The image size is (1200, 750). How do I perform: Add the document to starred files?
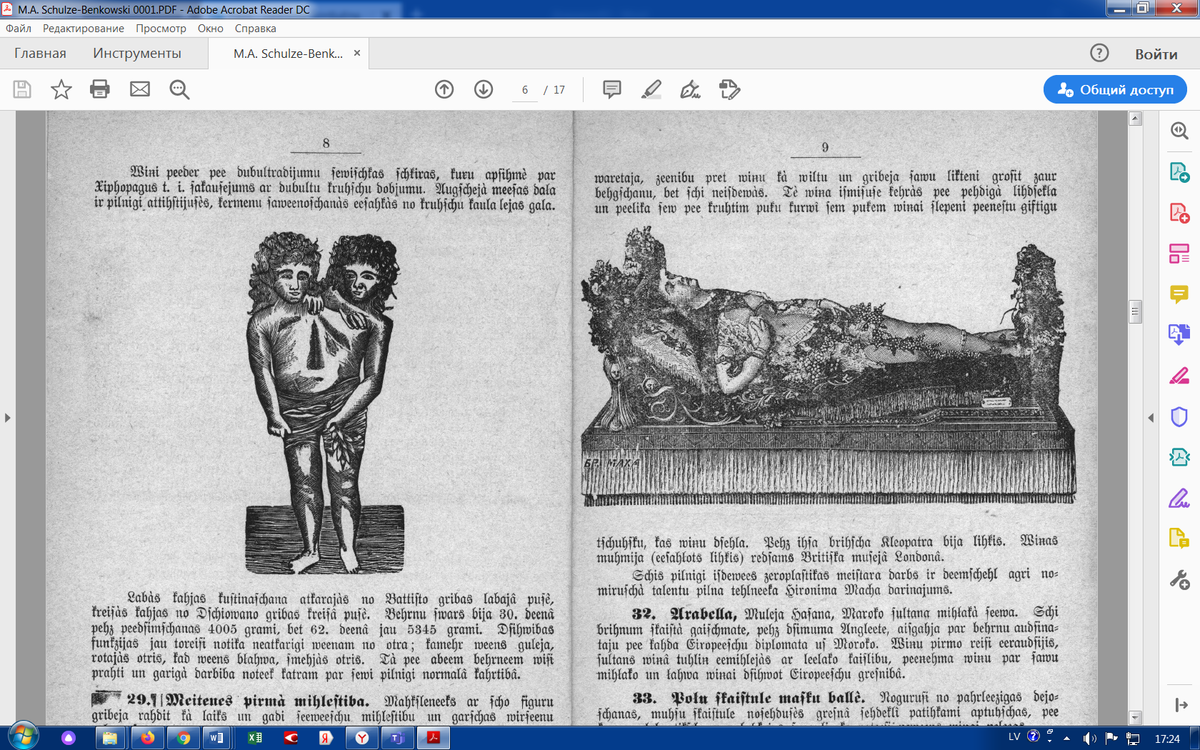click(x=61, y=90)
